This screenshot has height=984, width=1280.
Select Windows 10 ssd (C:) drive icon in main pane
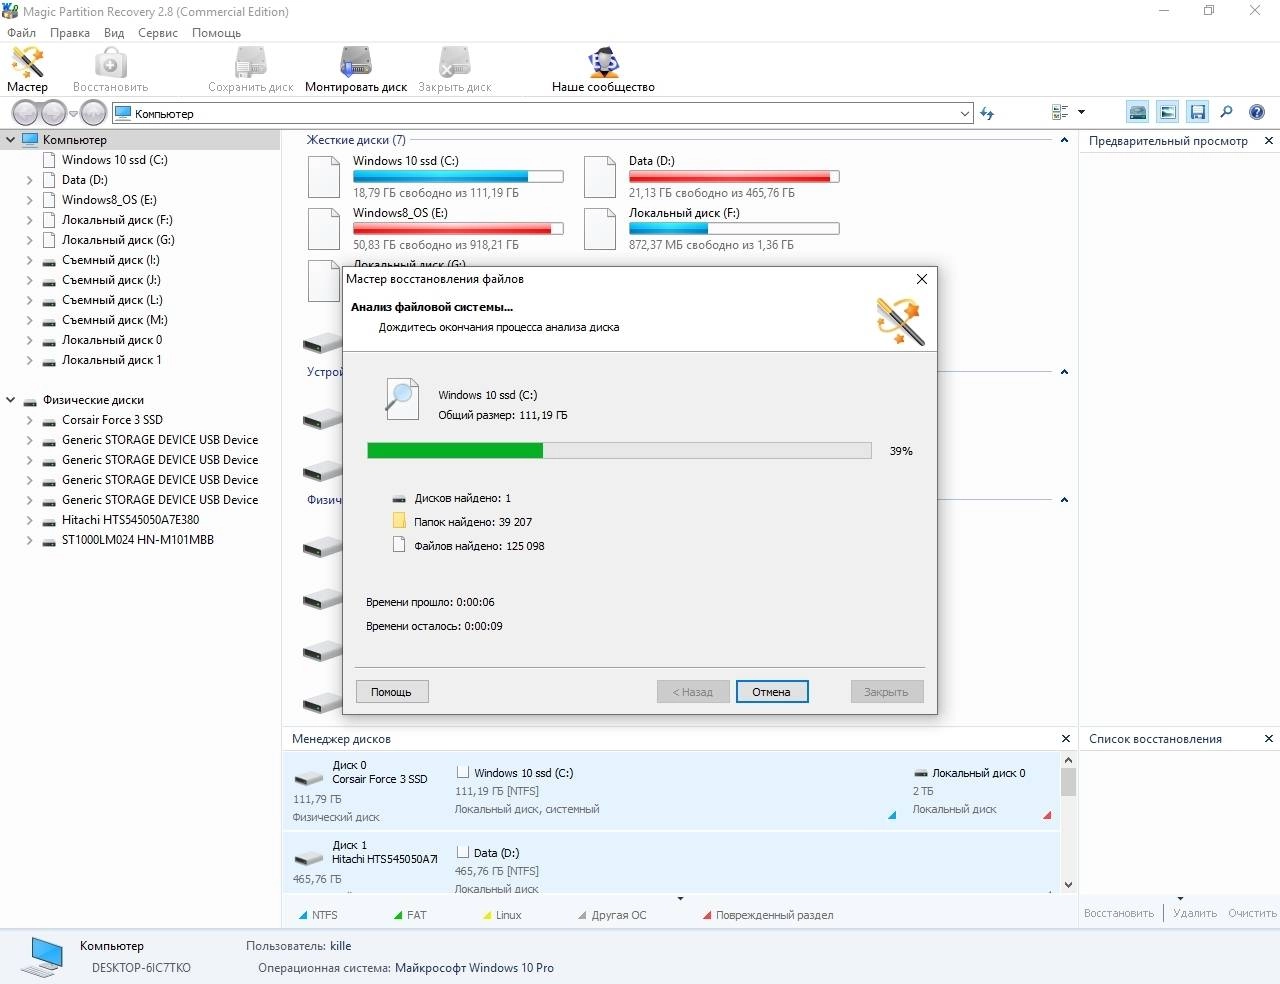[x=324, y=177]
